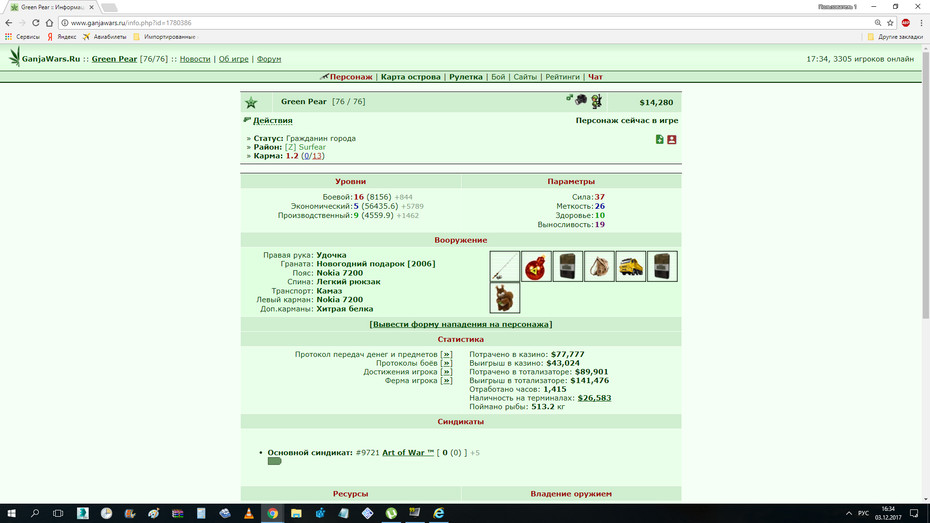Click the syndicate green badge icon
The image size is (930, 523).
coord(274,461)
